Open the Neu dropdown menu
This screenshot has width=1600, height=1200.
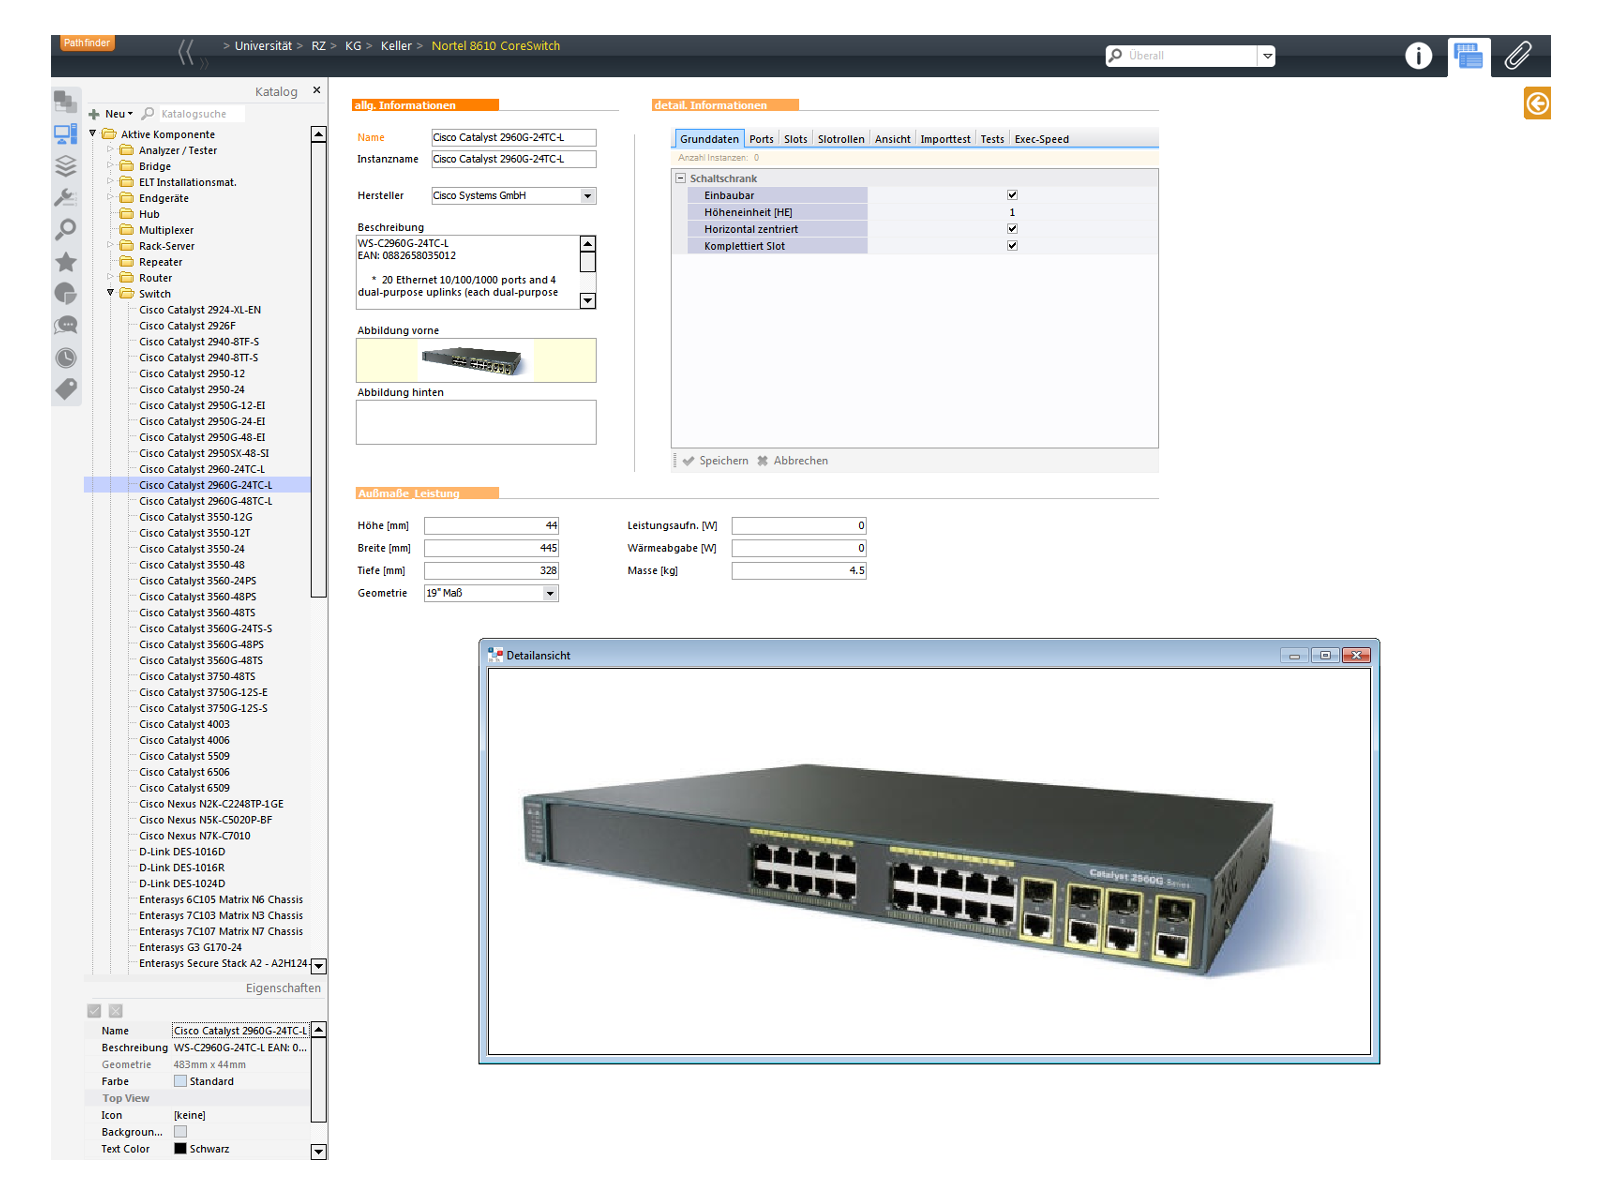click(x=119, y=114)
